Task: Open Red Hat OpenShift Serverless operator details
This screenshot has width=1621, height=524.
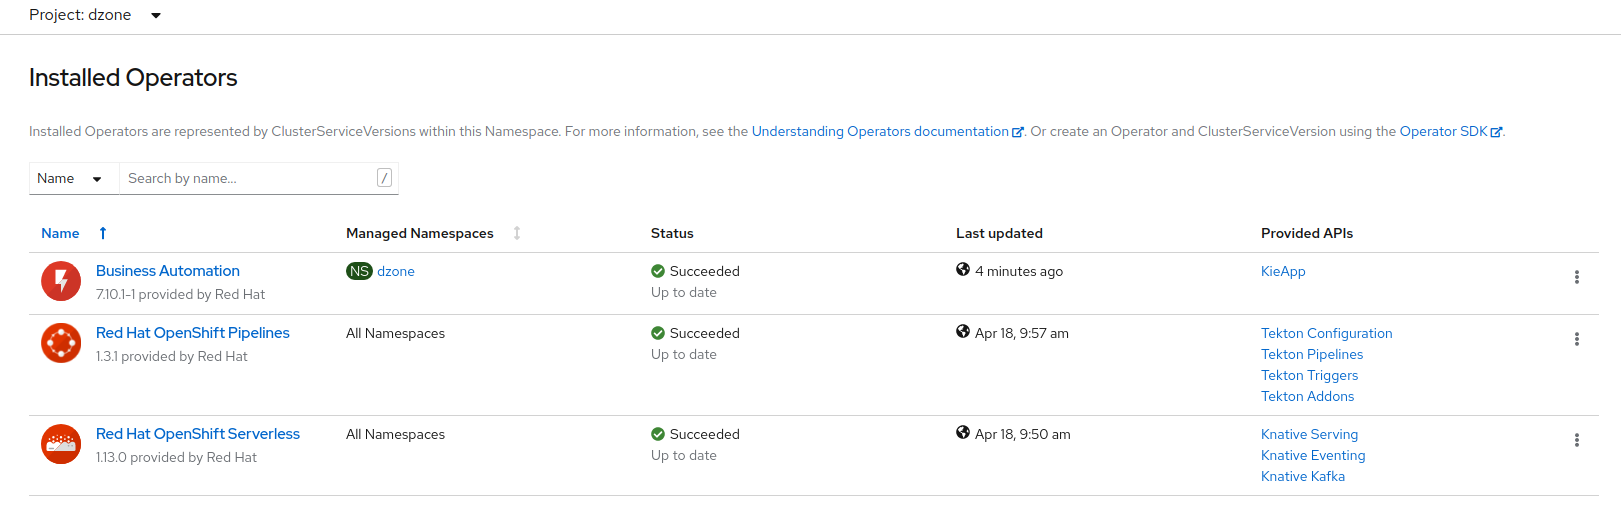Action: (x=198, y=434)
